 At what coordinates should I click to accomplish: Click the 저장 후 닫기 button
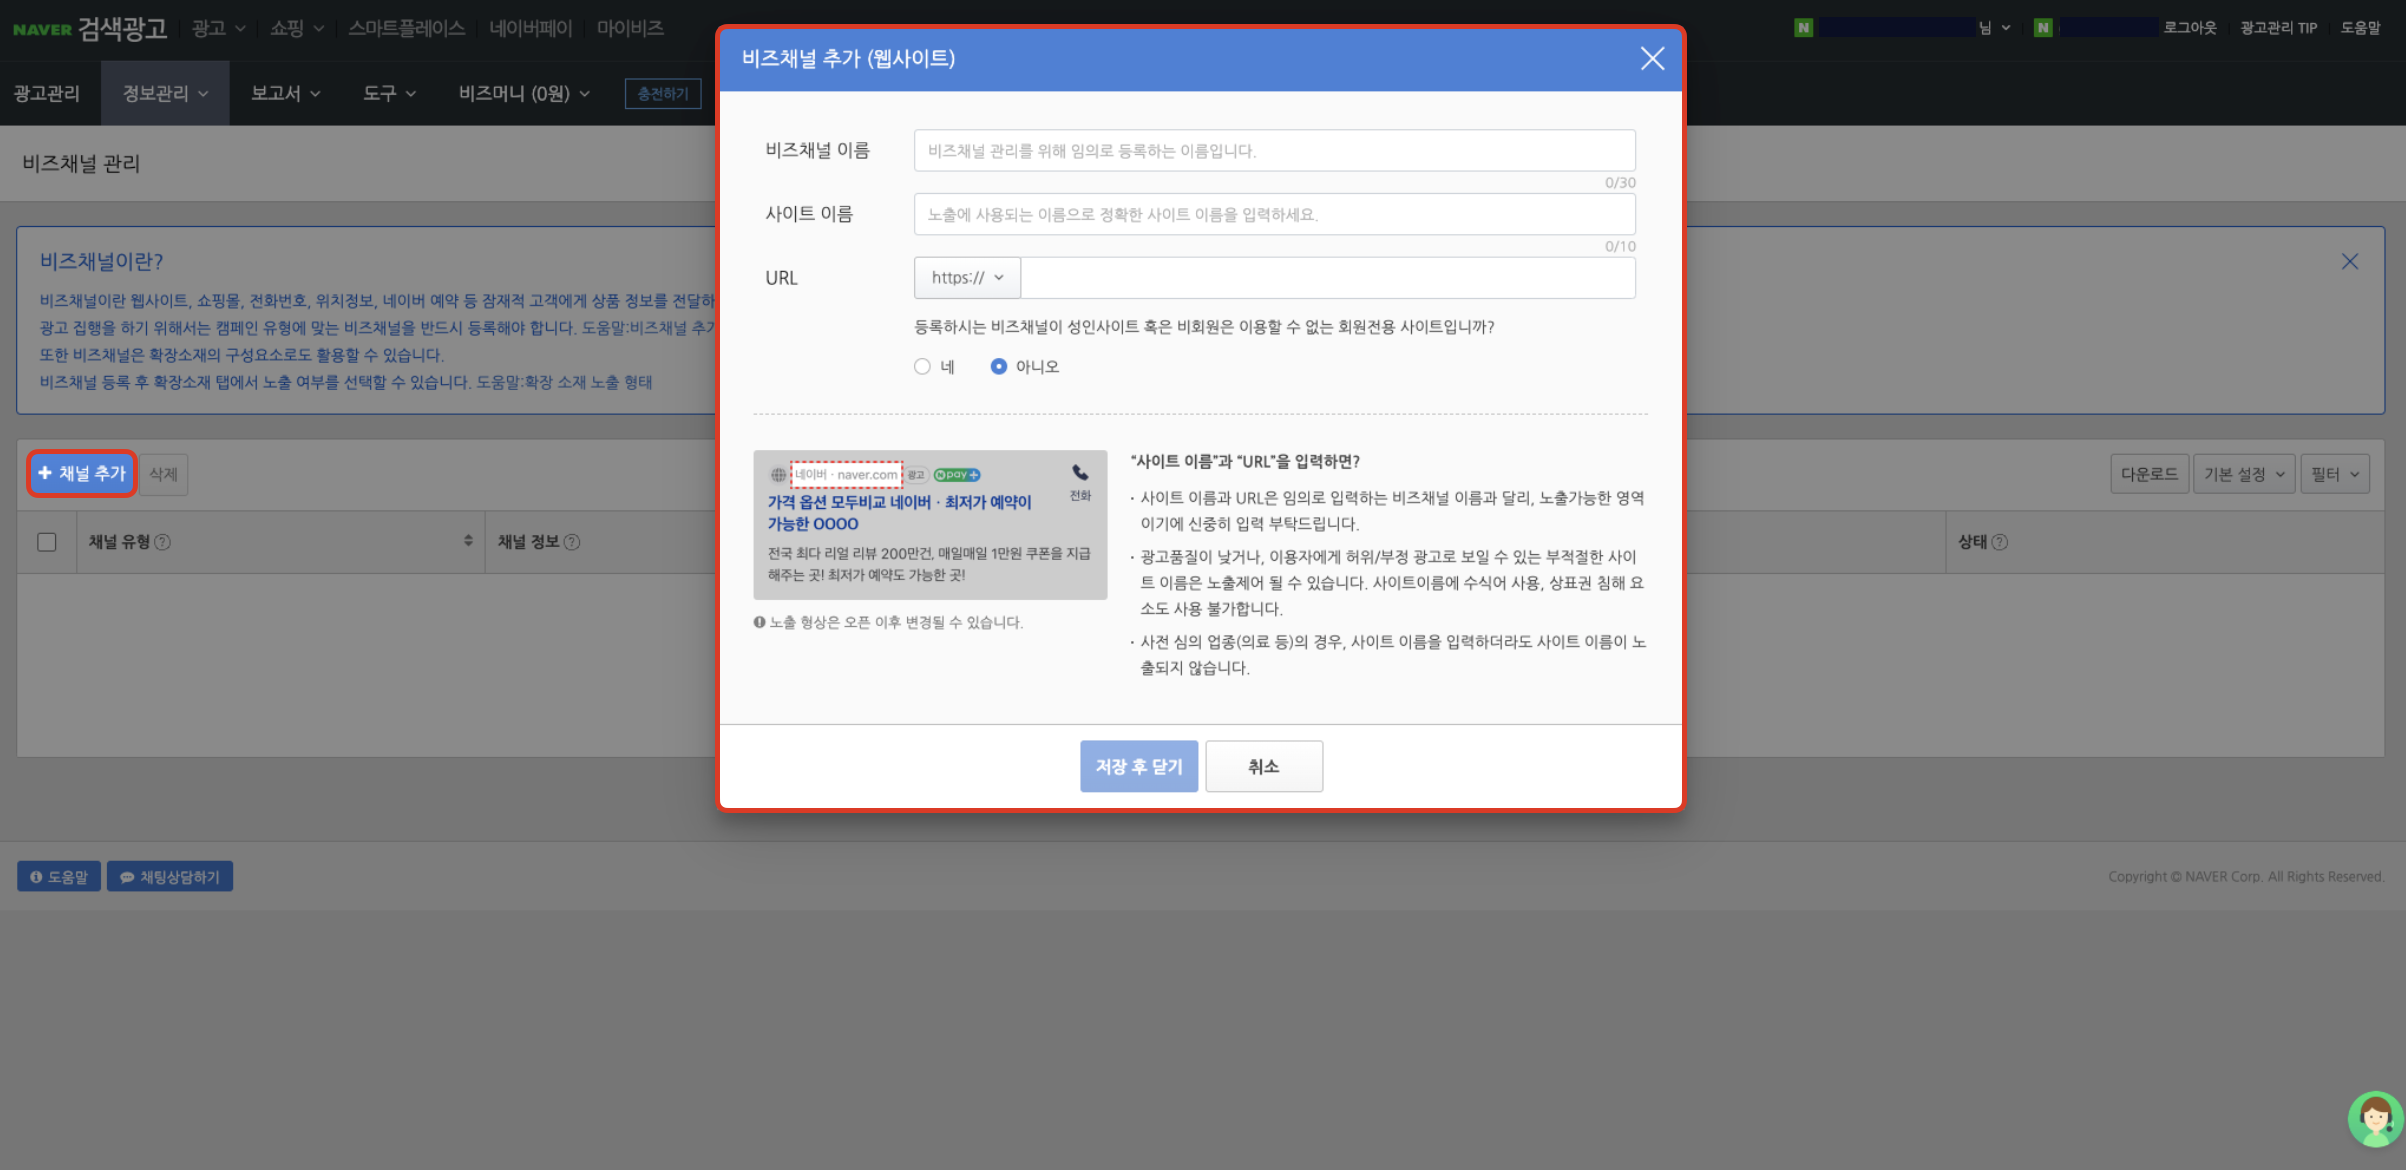point(1138,766)
